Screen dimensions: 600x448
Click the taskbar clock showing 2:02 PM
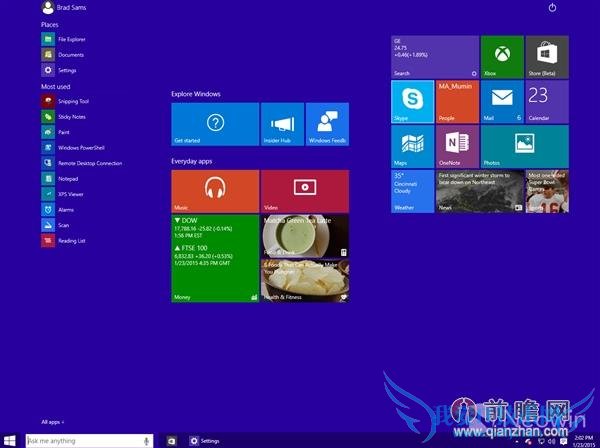584,441
